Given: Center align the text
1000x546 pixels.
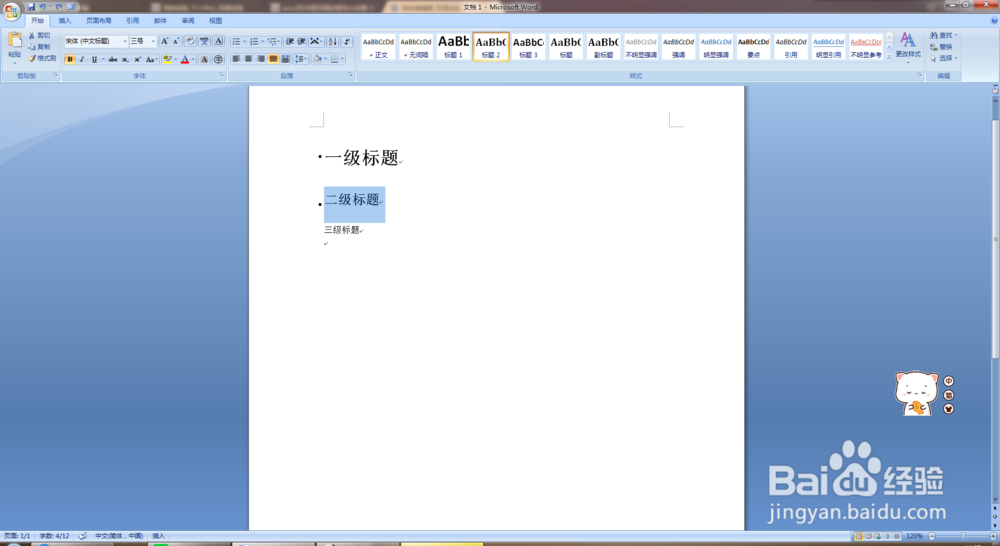Looking at the screenshot, I should [248, 59].
